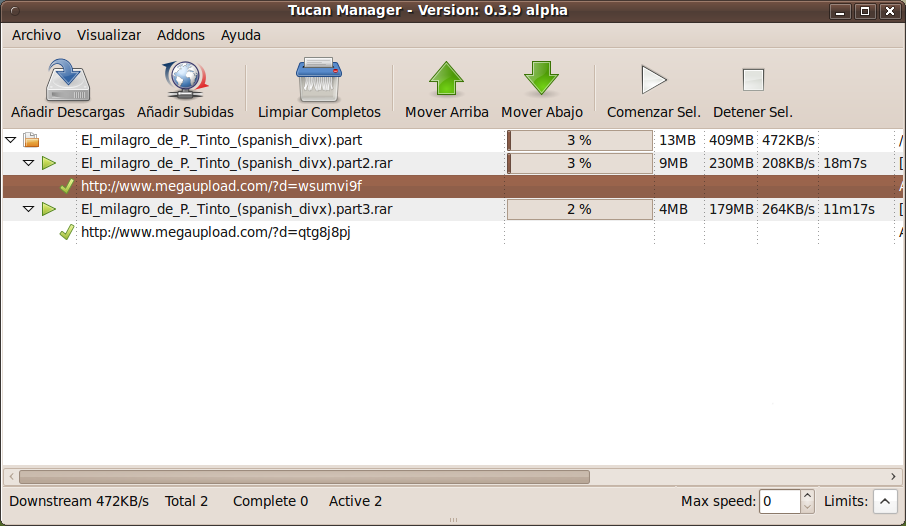Open the Ayuda menu
This screenshot has width=906, height=526.
(x=240, y=35)
